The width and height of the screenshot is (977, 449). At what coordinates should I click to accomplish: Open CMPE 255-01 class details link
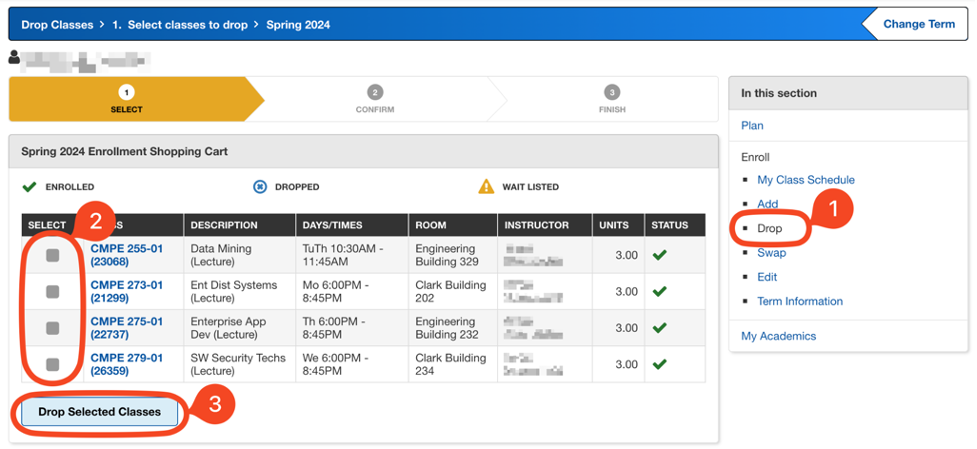126,255
